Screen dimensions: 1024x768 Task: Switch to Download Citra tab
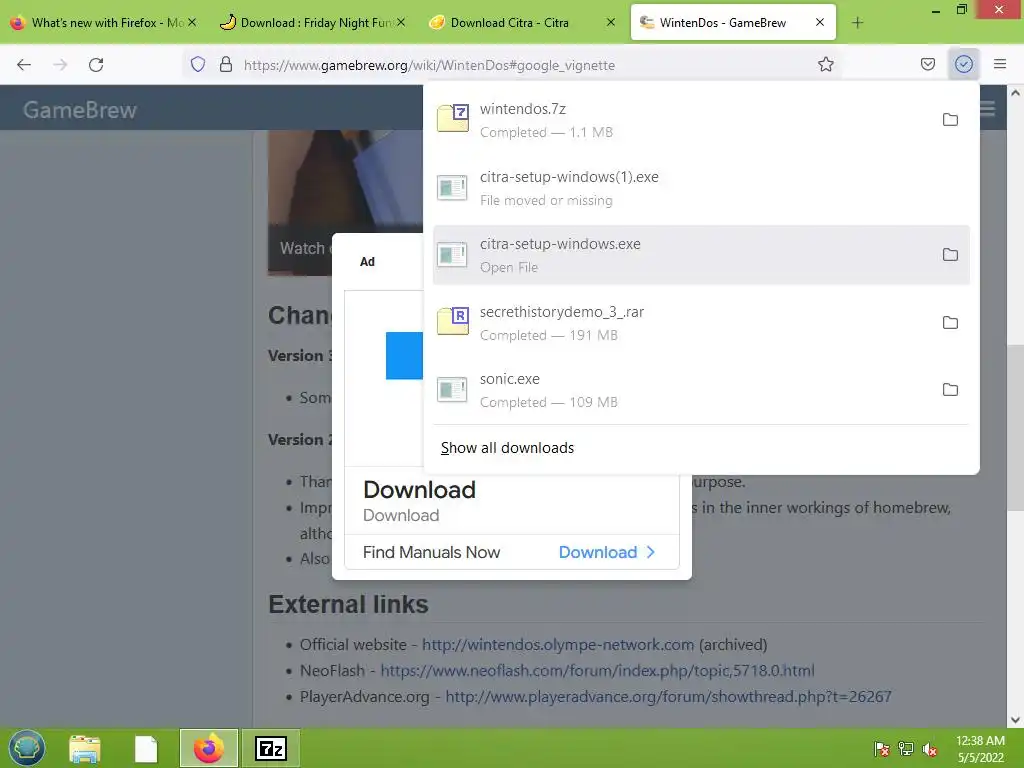(522, 23)
